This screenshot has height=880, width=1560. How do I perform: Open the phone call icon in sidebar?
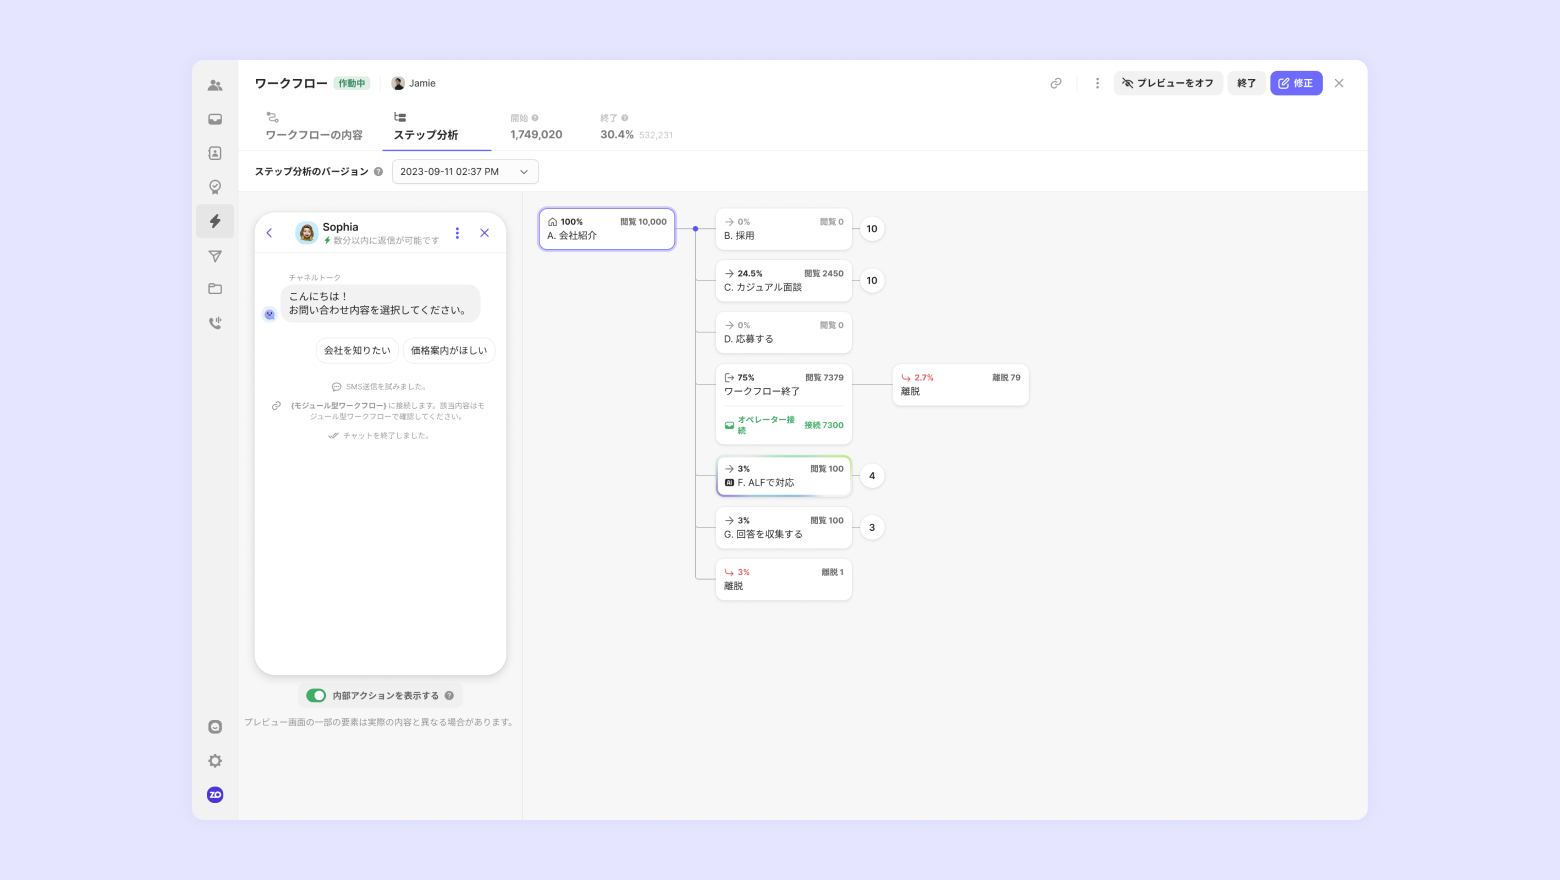pos(215,323)
